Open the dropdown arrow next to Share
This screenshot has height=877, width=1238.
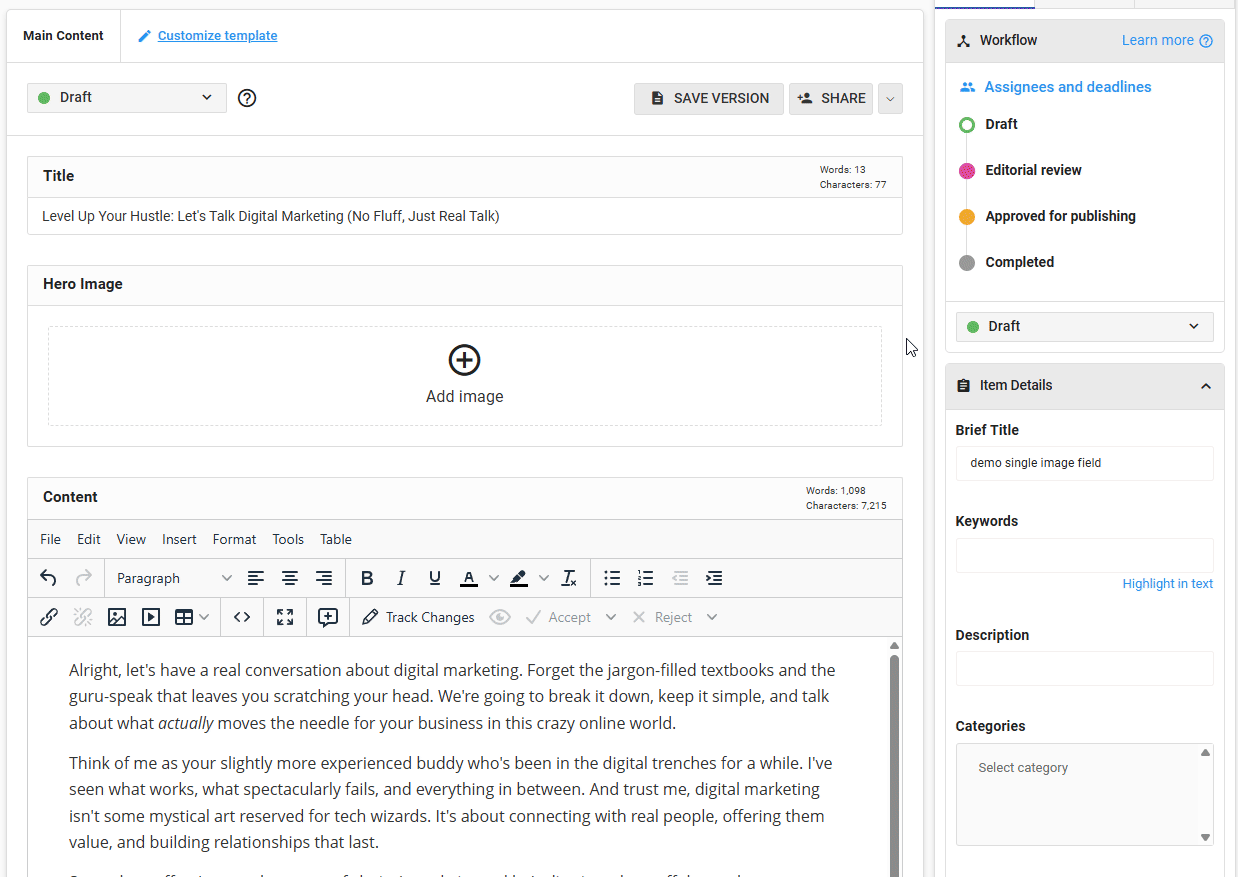tap(890, 98)
